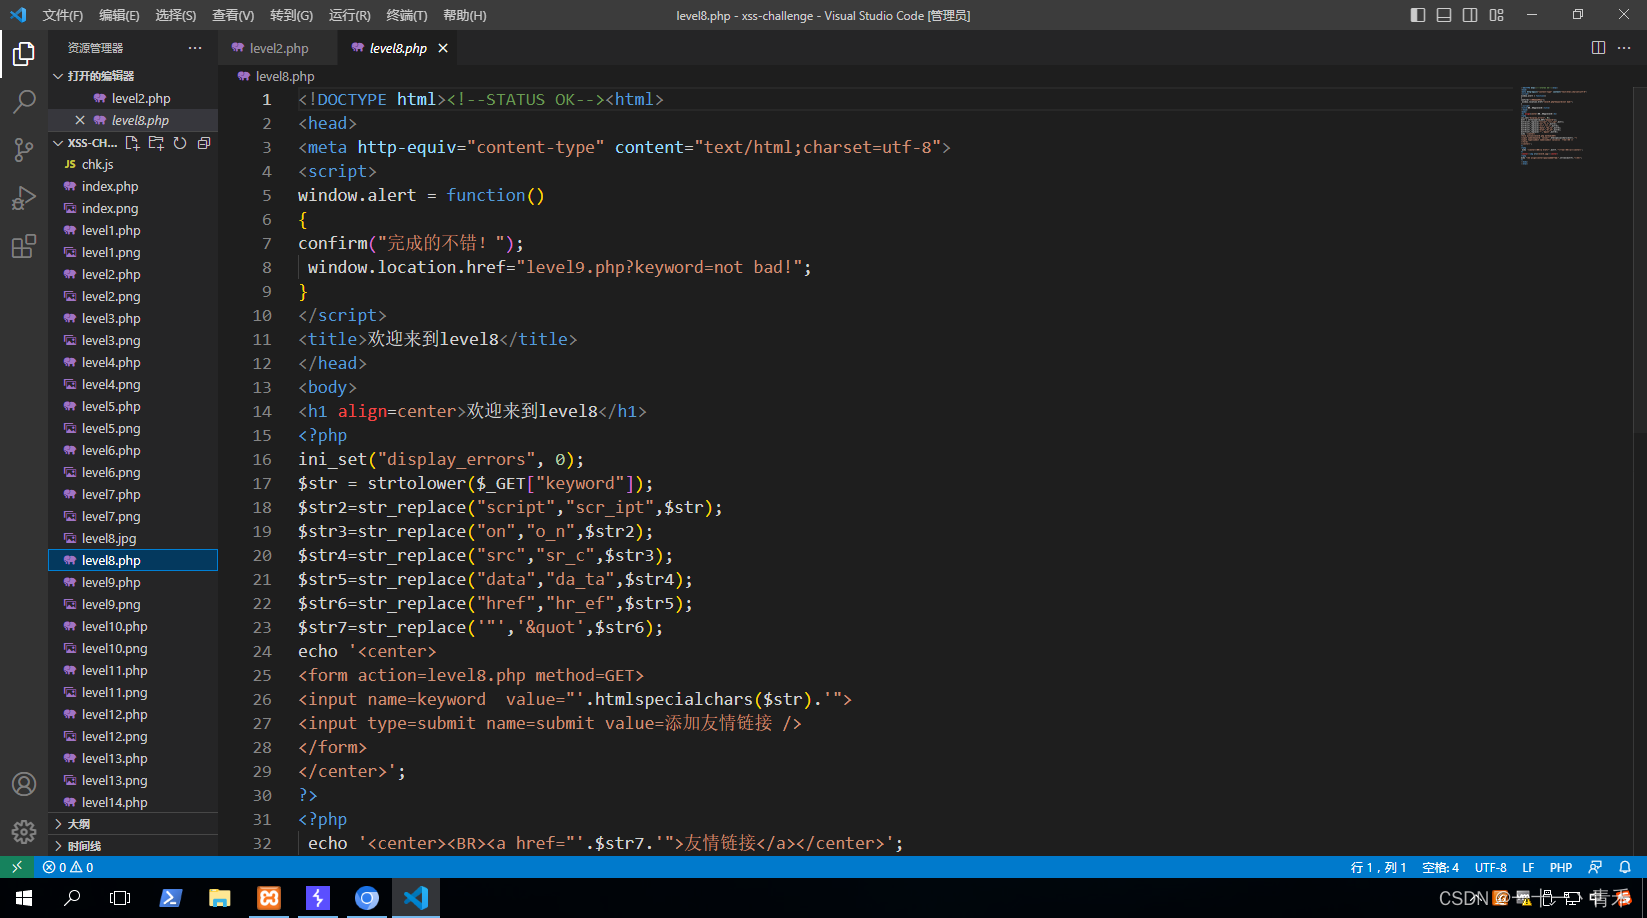Open the 编辑(E) menu
Image resolution: width=1647 pixels, height=918 pixels.
click(x=119, y=15)
